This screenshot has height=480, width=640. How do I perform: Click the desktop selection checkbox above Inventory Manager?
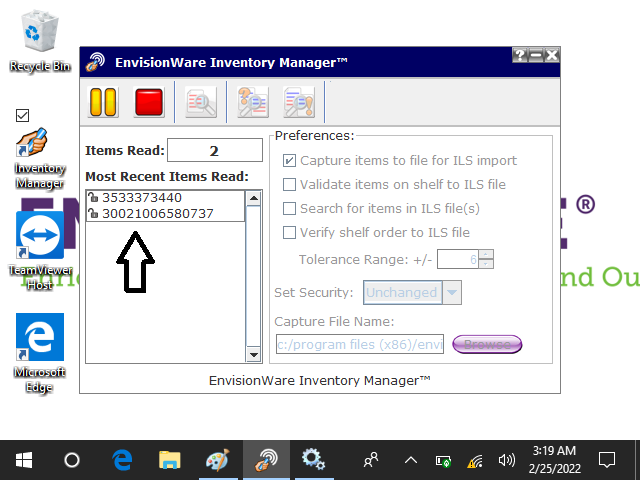tap(22, 116)
